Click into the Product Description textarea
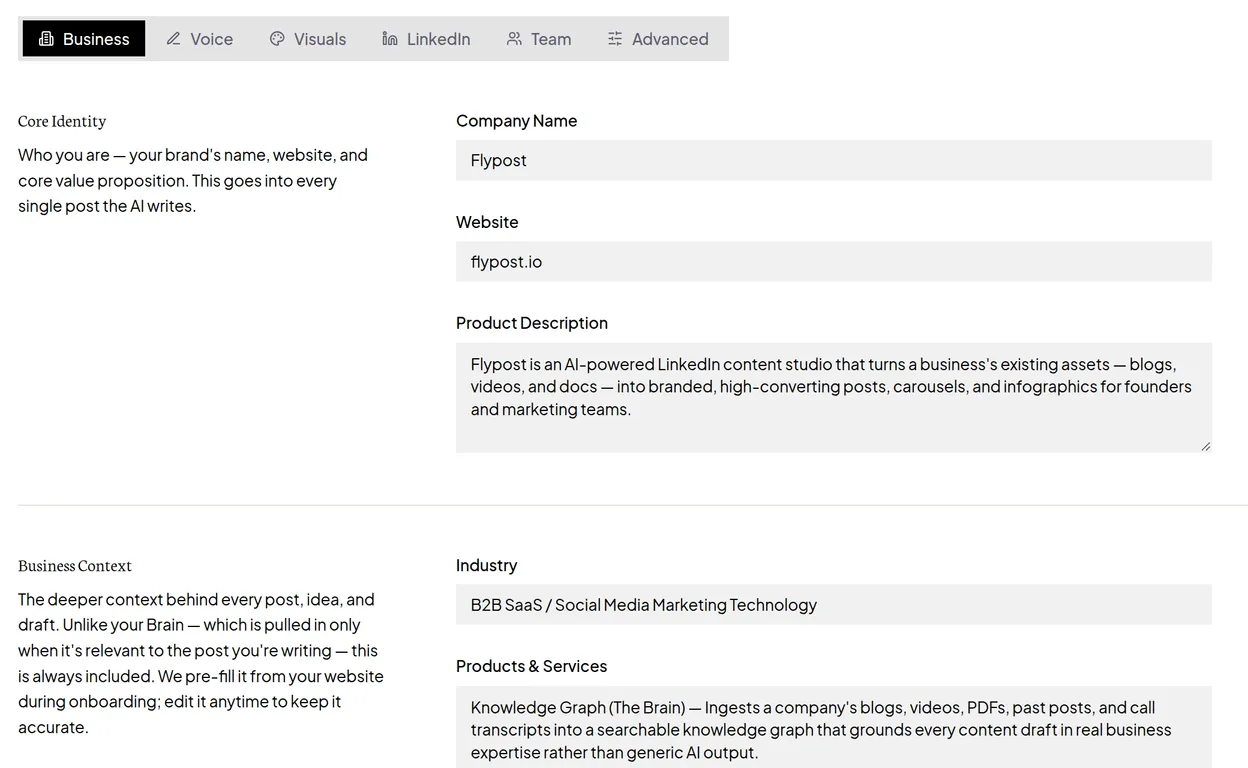This screenshot has width=1248, height=768. [x=834, y=397]
